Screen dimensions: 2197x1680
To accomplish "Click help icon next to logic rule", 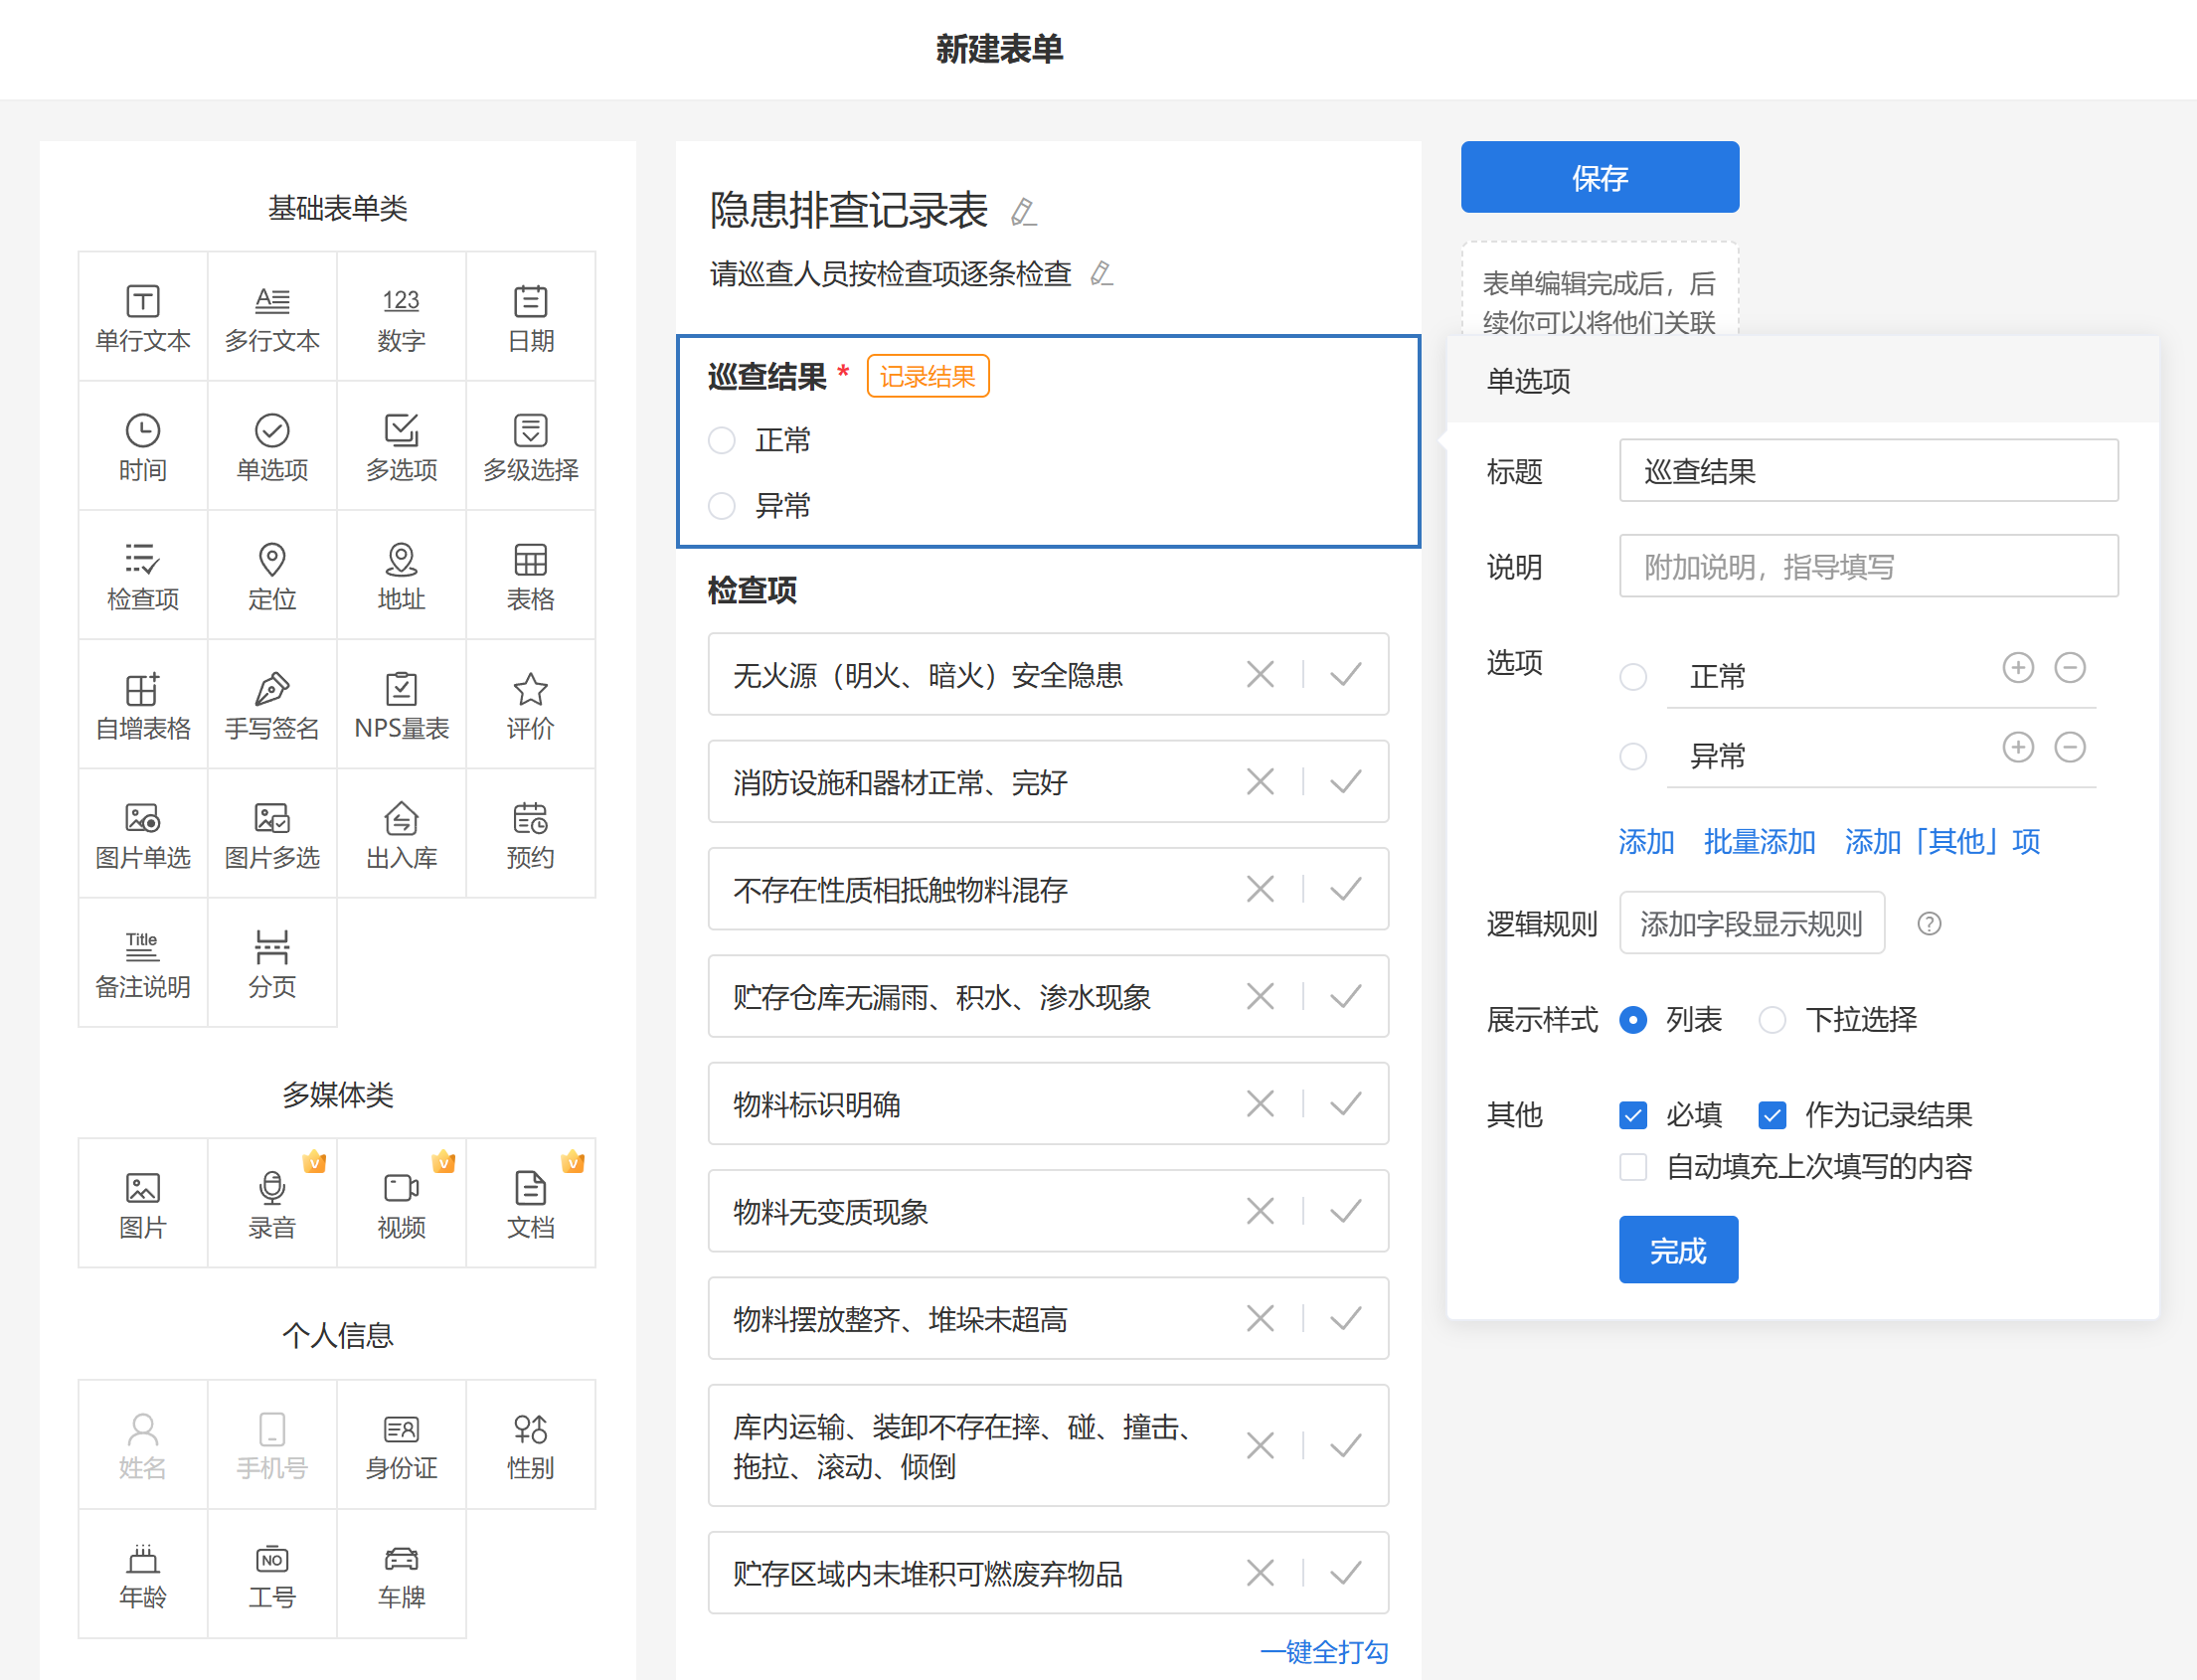I will pos(1928,924).
